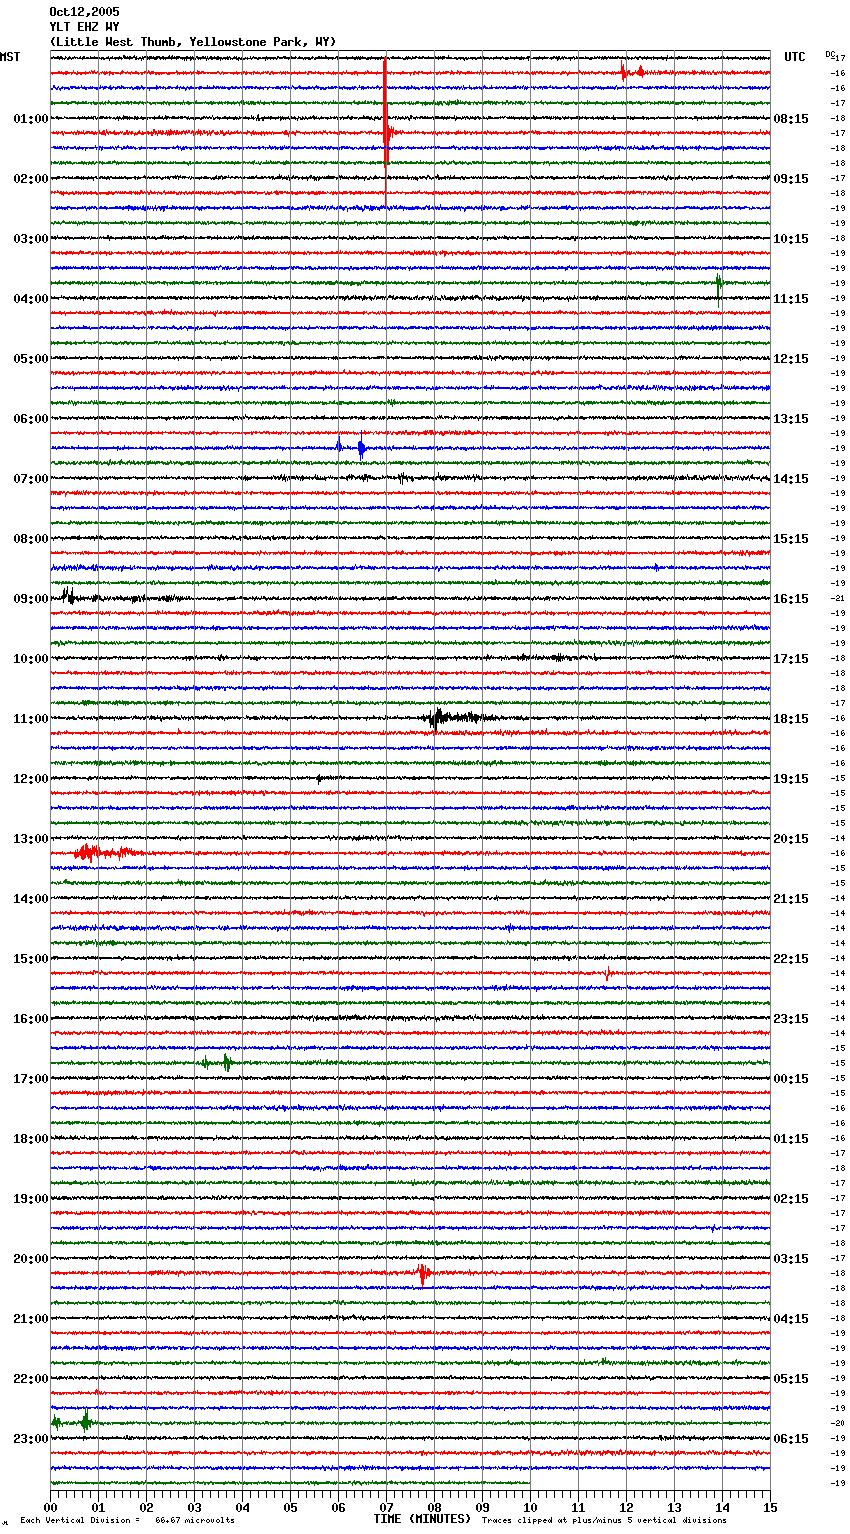
Task: Click the Each Vertical Division scale note
Action: pyautogui.click(x=127, y=1520)
